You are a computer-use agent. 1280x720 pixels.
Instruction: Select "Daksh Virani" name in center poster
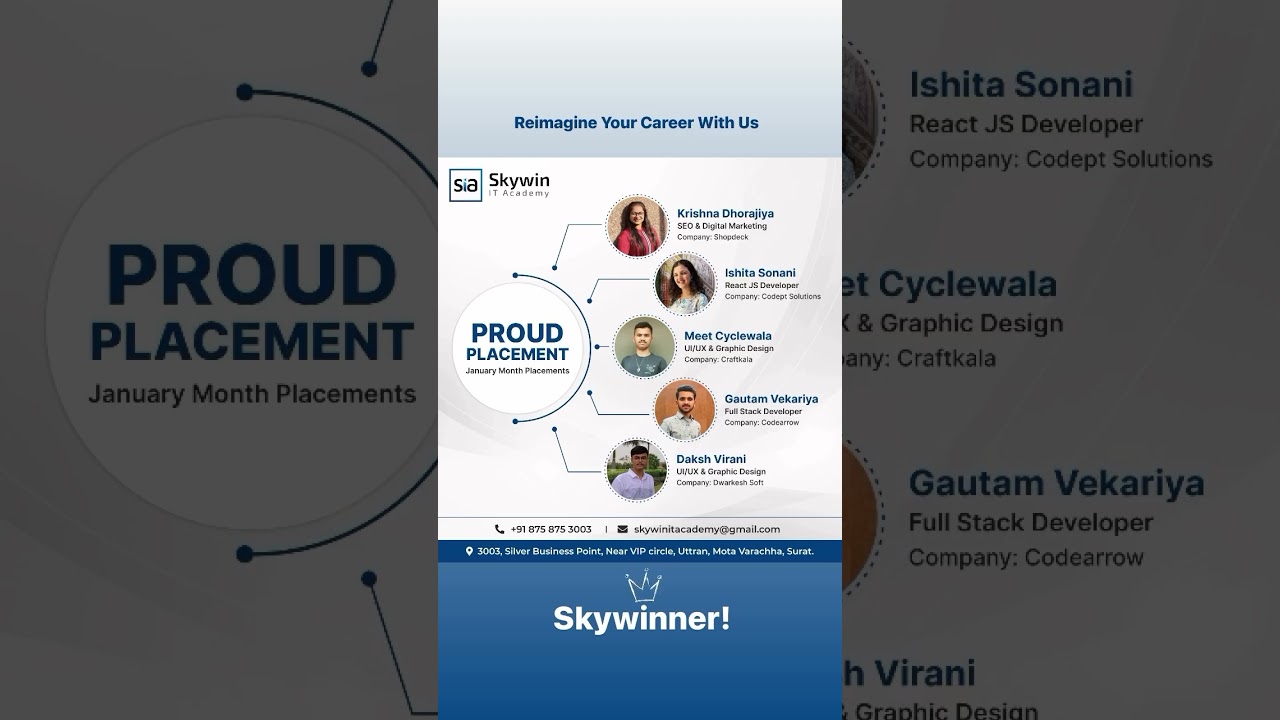click(x=711, y=459)
